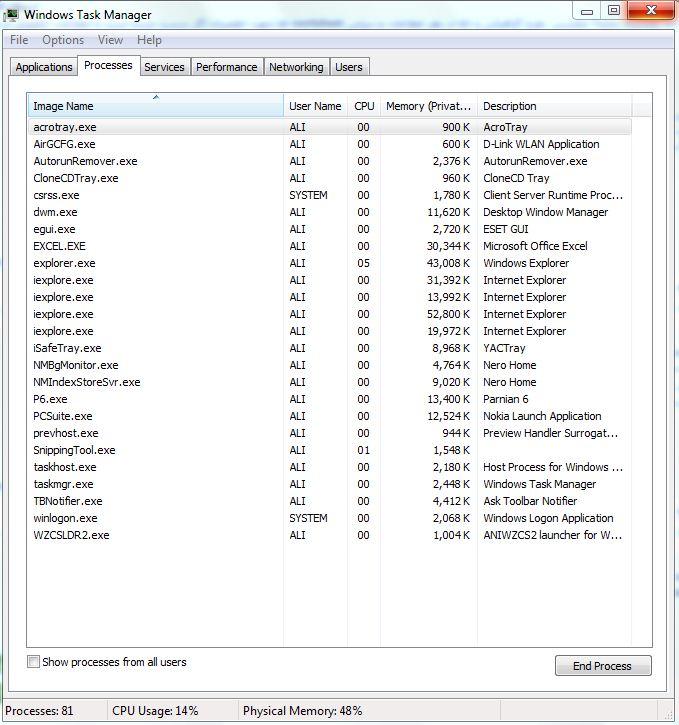The width and height of the screenshot is (679, 725).
Task: Select the PCSuite.exe process
Action: click(330, 416)
